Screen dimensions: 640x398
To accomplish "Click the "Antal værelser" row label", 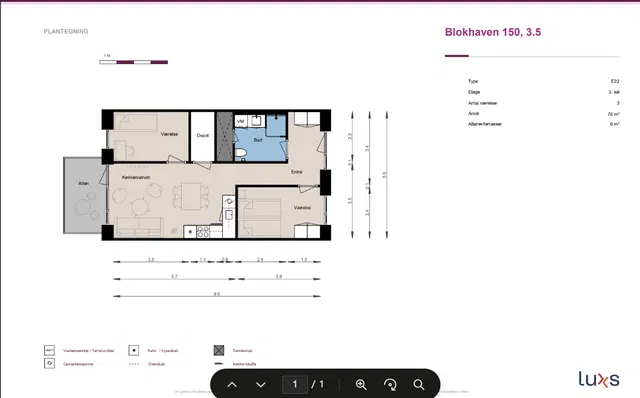I will (x=482, y=103).
